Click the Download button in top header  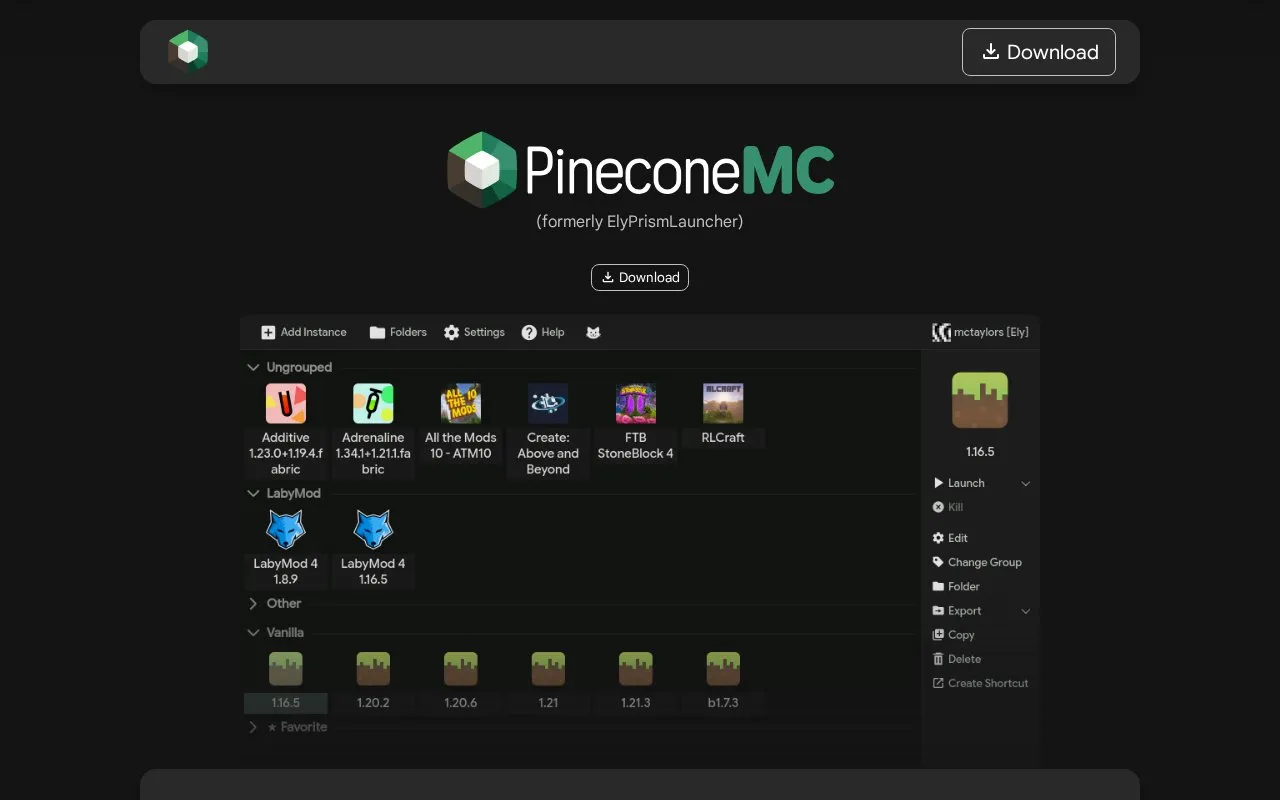[1039, 52]
